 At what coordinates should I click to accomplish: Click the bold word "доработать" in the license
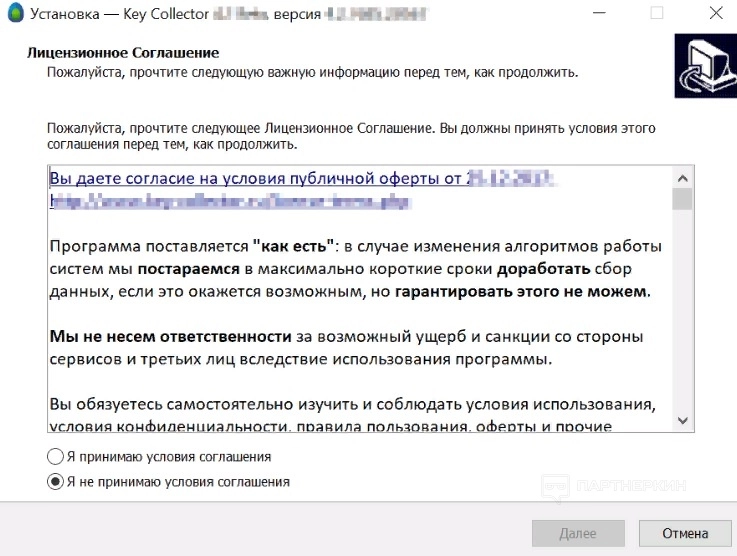coord(544,269)
